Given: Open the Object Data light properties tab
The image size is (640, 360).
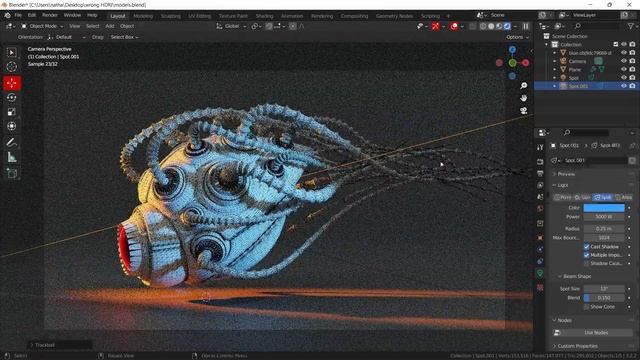Looking at the screenshot, I should click(540, 273).
